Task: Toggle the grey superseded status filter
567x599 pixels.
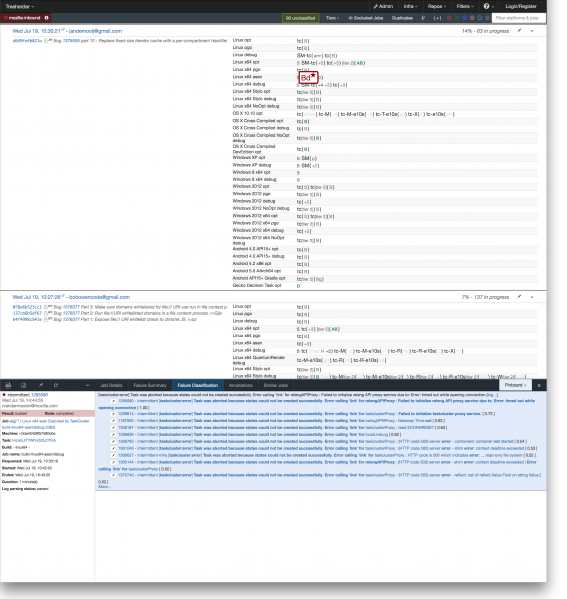Action: [487, 18]
